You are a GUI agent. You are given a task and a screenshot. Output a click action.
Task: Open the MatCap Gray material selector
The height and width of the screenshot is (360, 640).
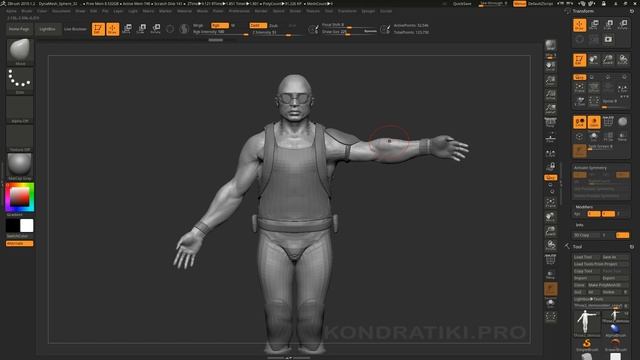pos(20,167)
